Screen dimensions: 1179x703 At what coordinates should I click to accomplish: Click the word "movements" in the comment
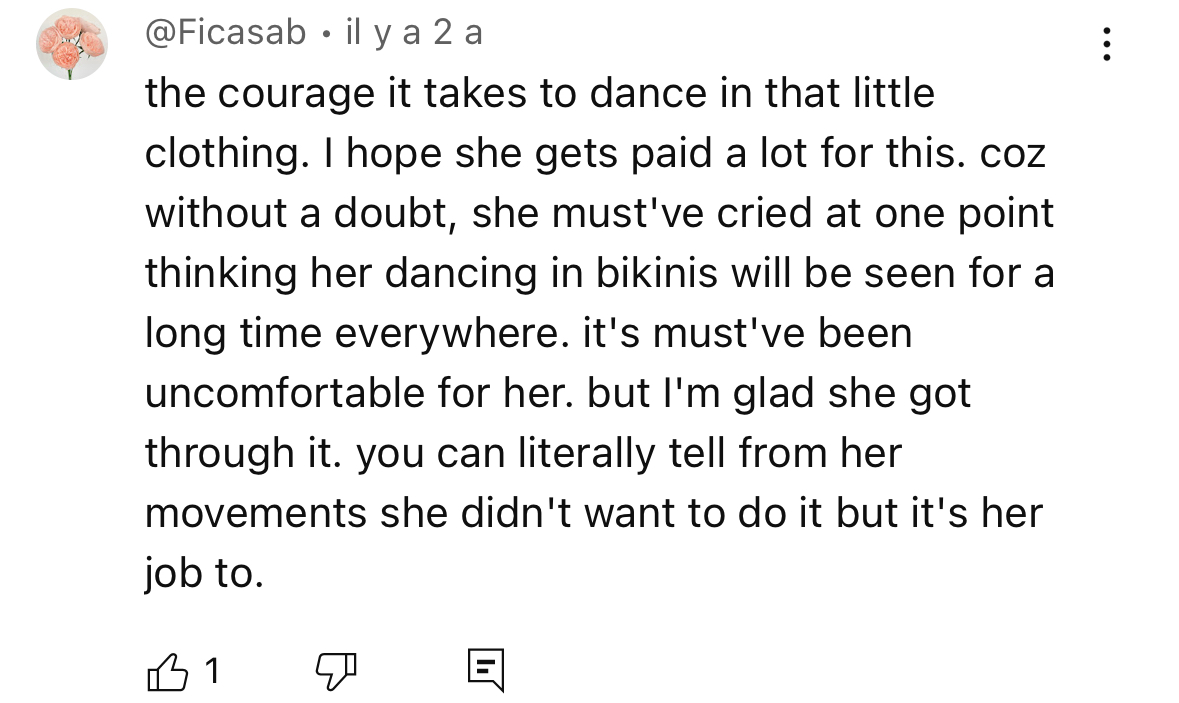point(256,513)
